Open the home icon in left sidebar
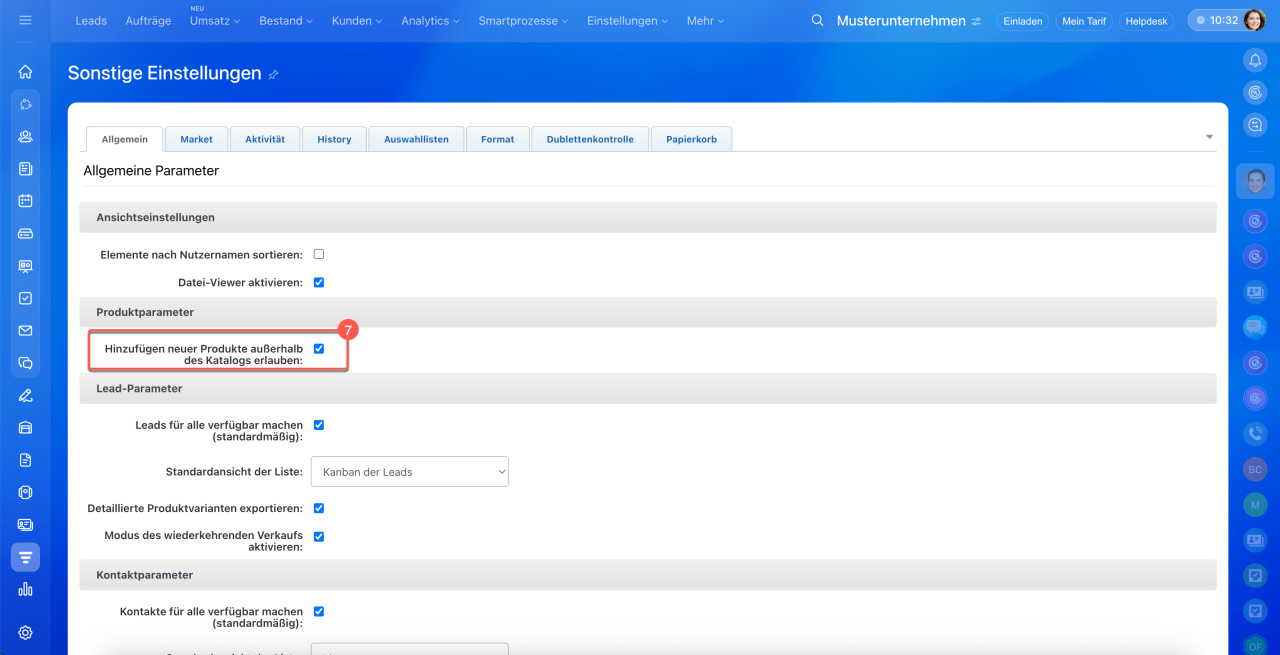 [x=25, y=72]
